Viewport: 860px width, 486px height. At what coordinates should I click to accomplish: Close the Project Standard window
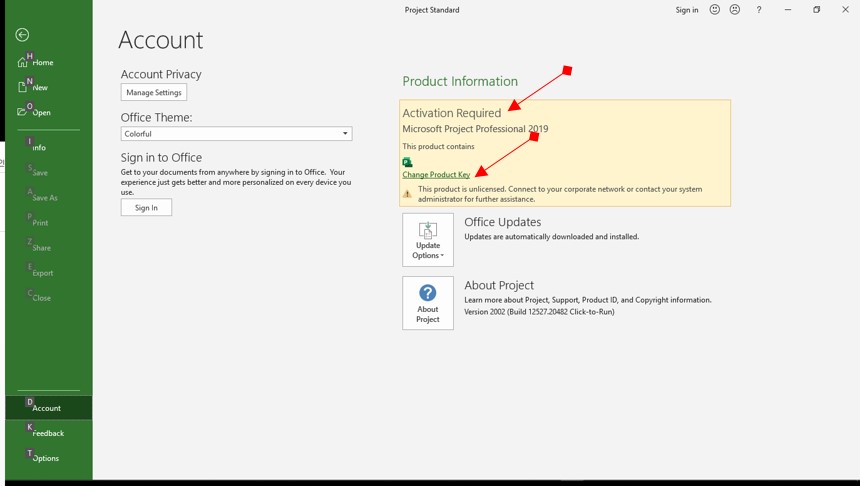click(x=845, y=10)
